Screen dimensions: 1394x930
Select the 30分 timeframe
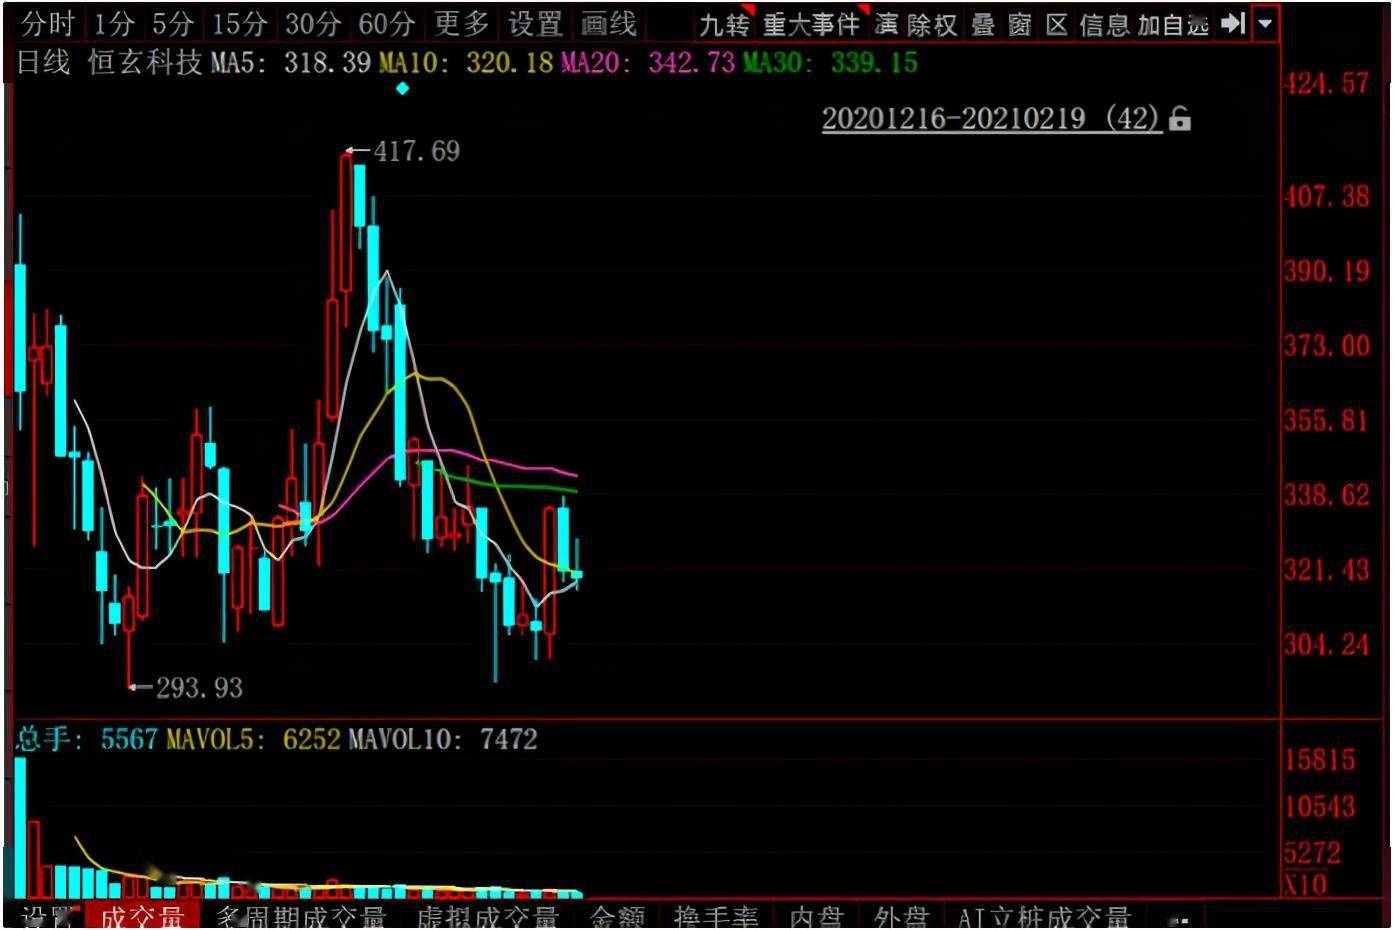coord(313,23)
